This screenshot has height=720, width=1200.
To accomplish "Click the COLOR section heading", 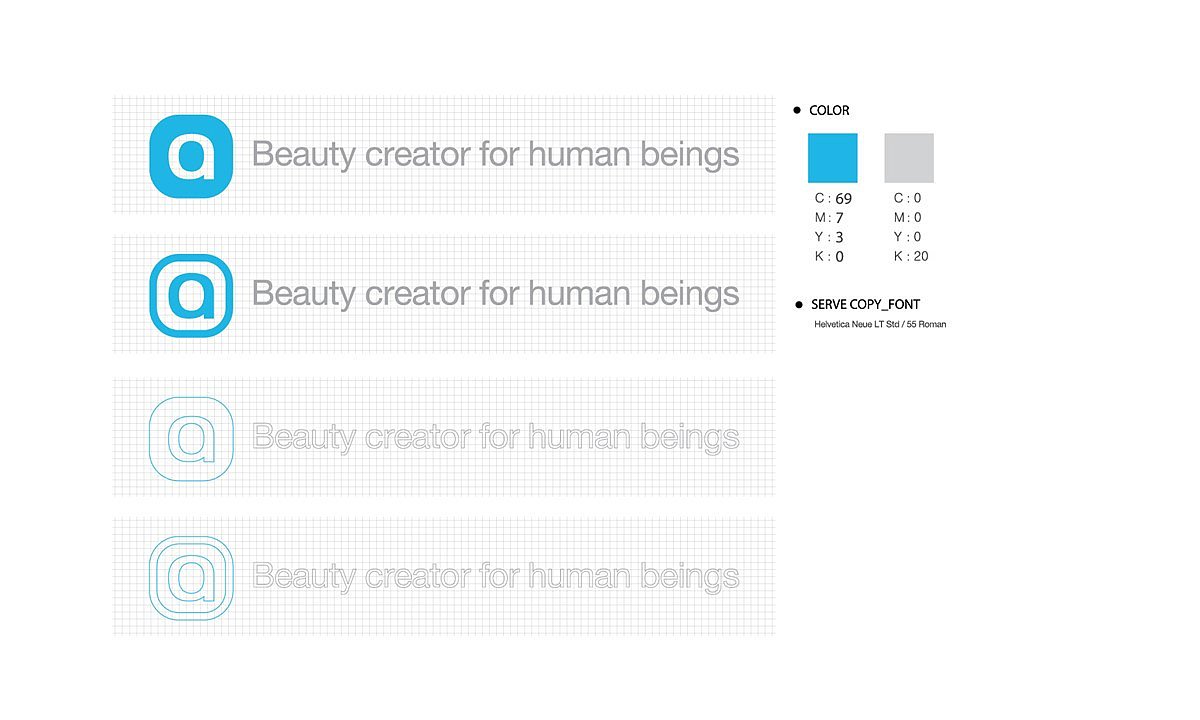I will pos(829,110).
